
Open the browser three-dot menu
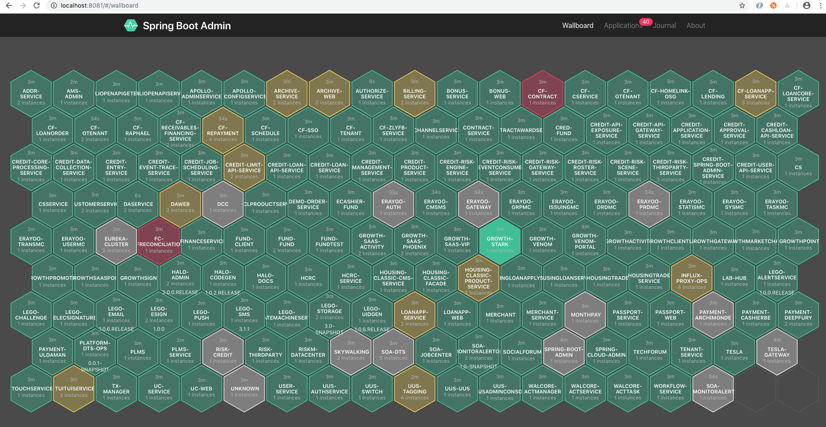[x=820, y=6]
